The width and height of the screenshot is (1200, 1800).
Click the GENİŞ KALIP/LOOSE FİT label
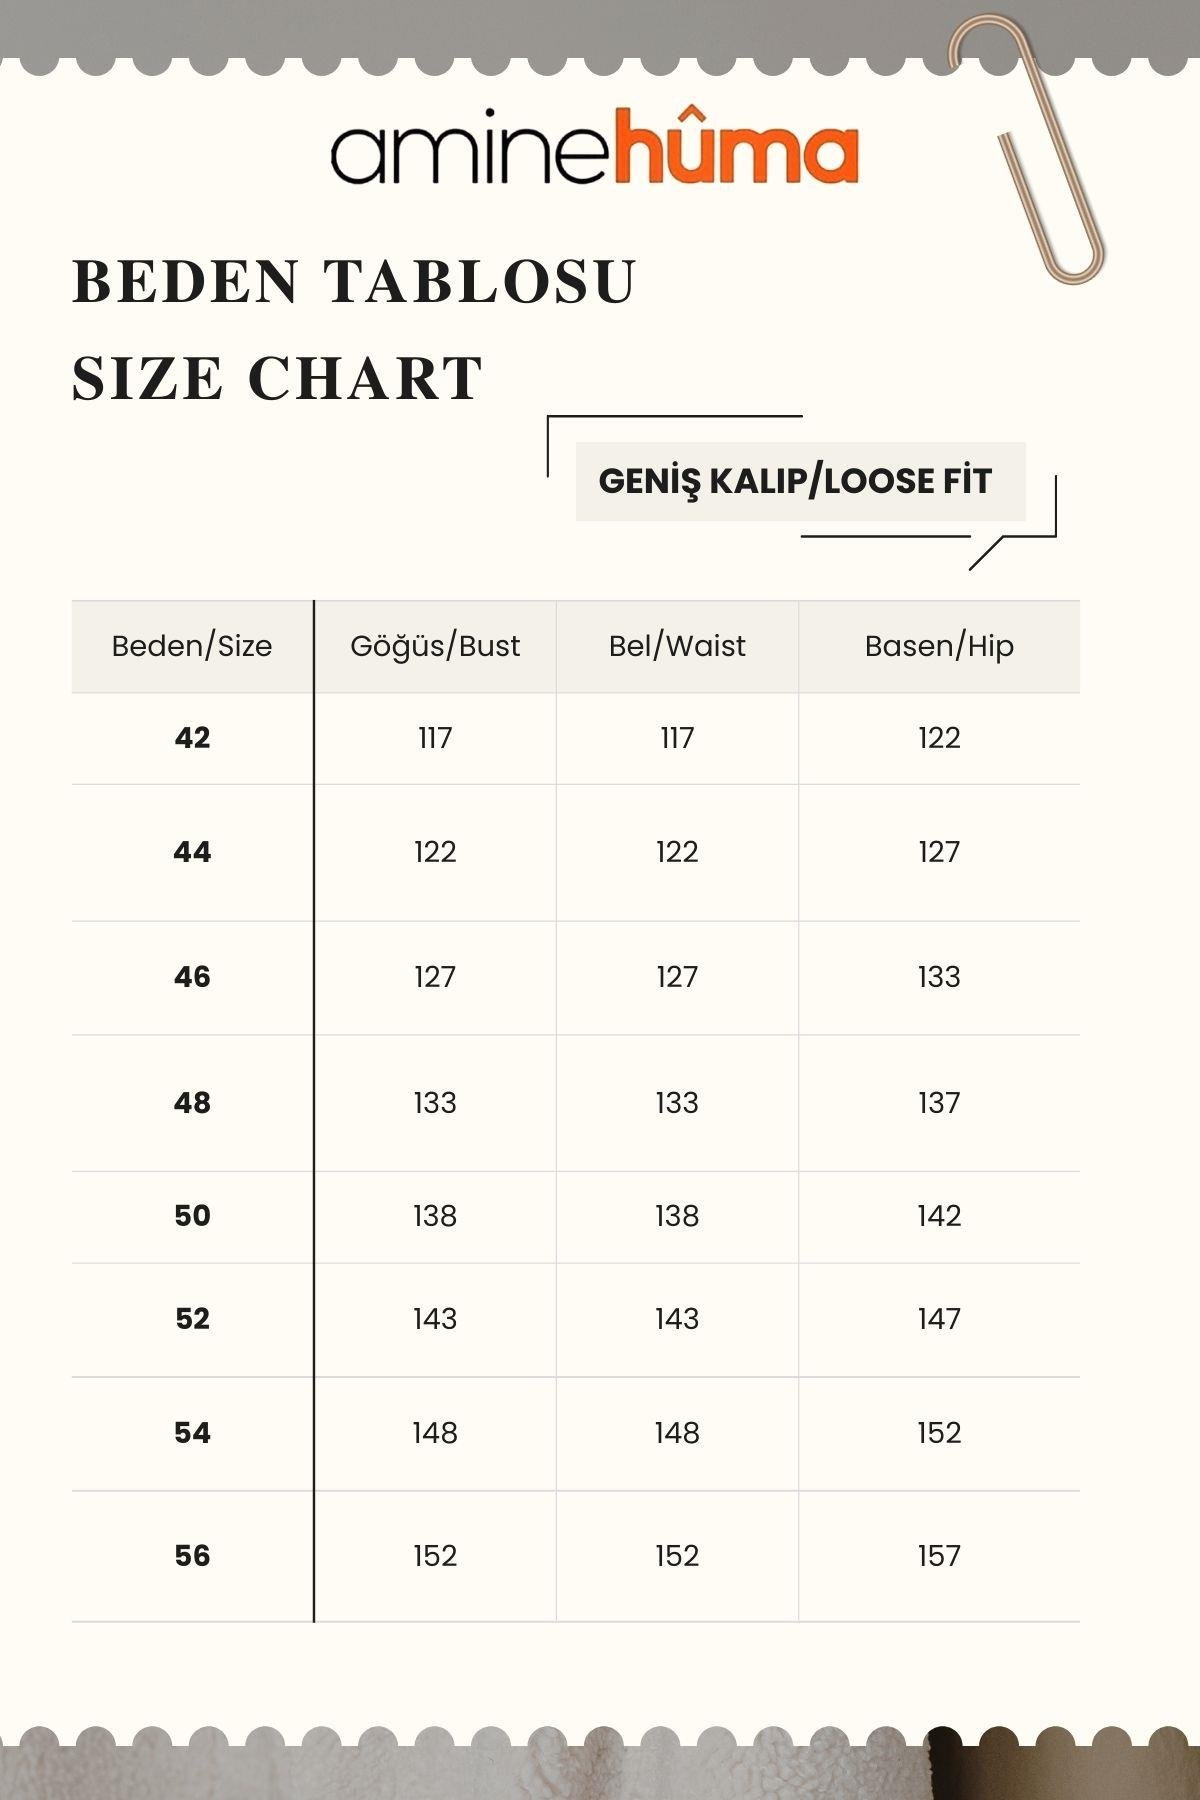(795, 481)
